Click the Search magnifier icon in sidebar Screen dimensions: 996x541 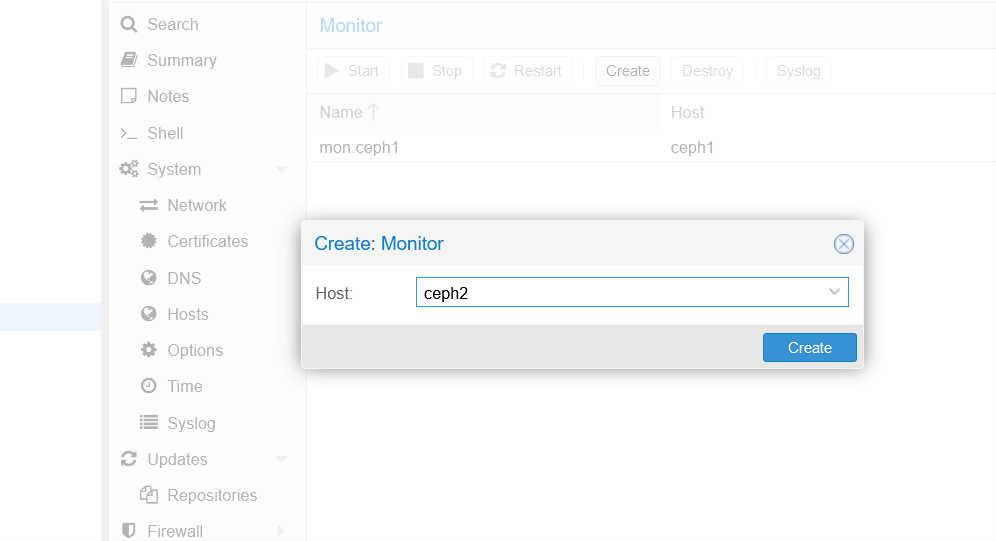[128, 24]
